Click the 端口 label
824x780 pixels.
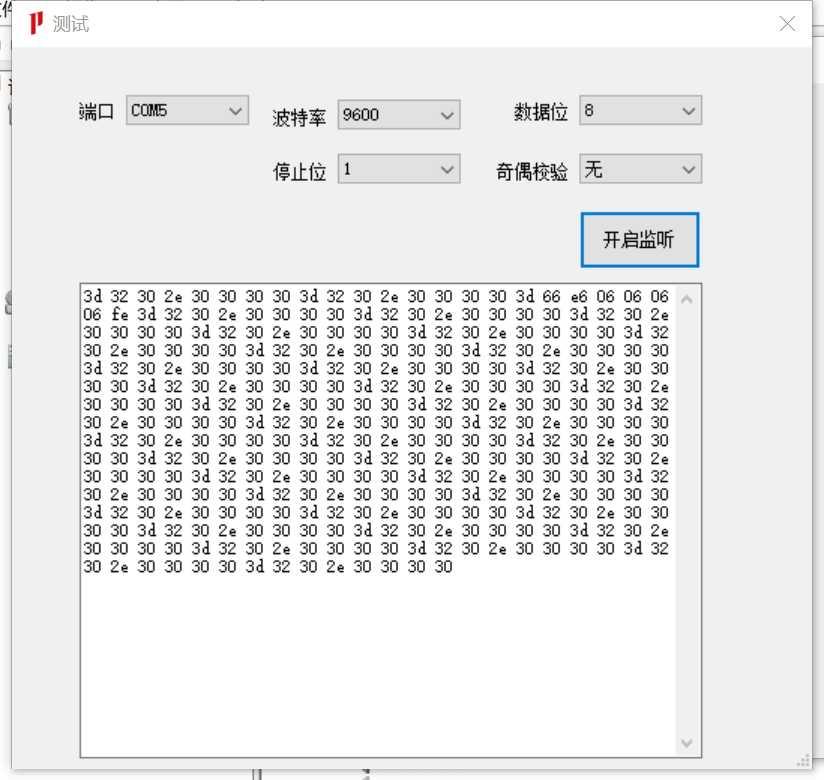click(96, 111)
